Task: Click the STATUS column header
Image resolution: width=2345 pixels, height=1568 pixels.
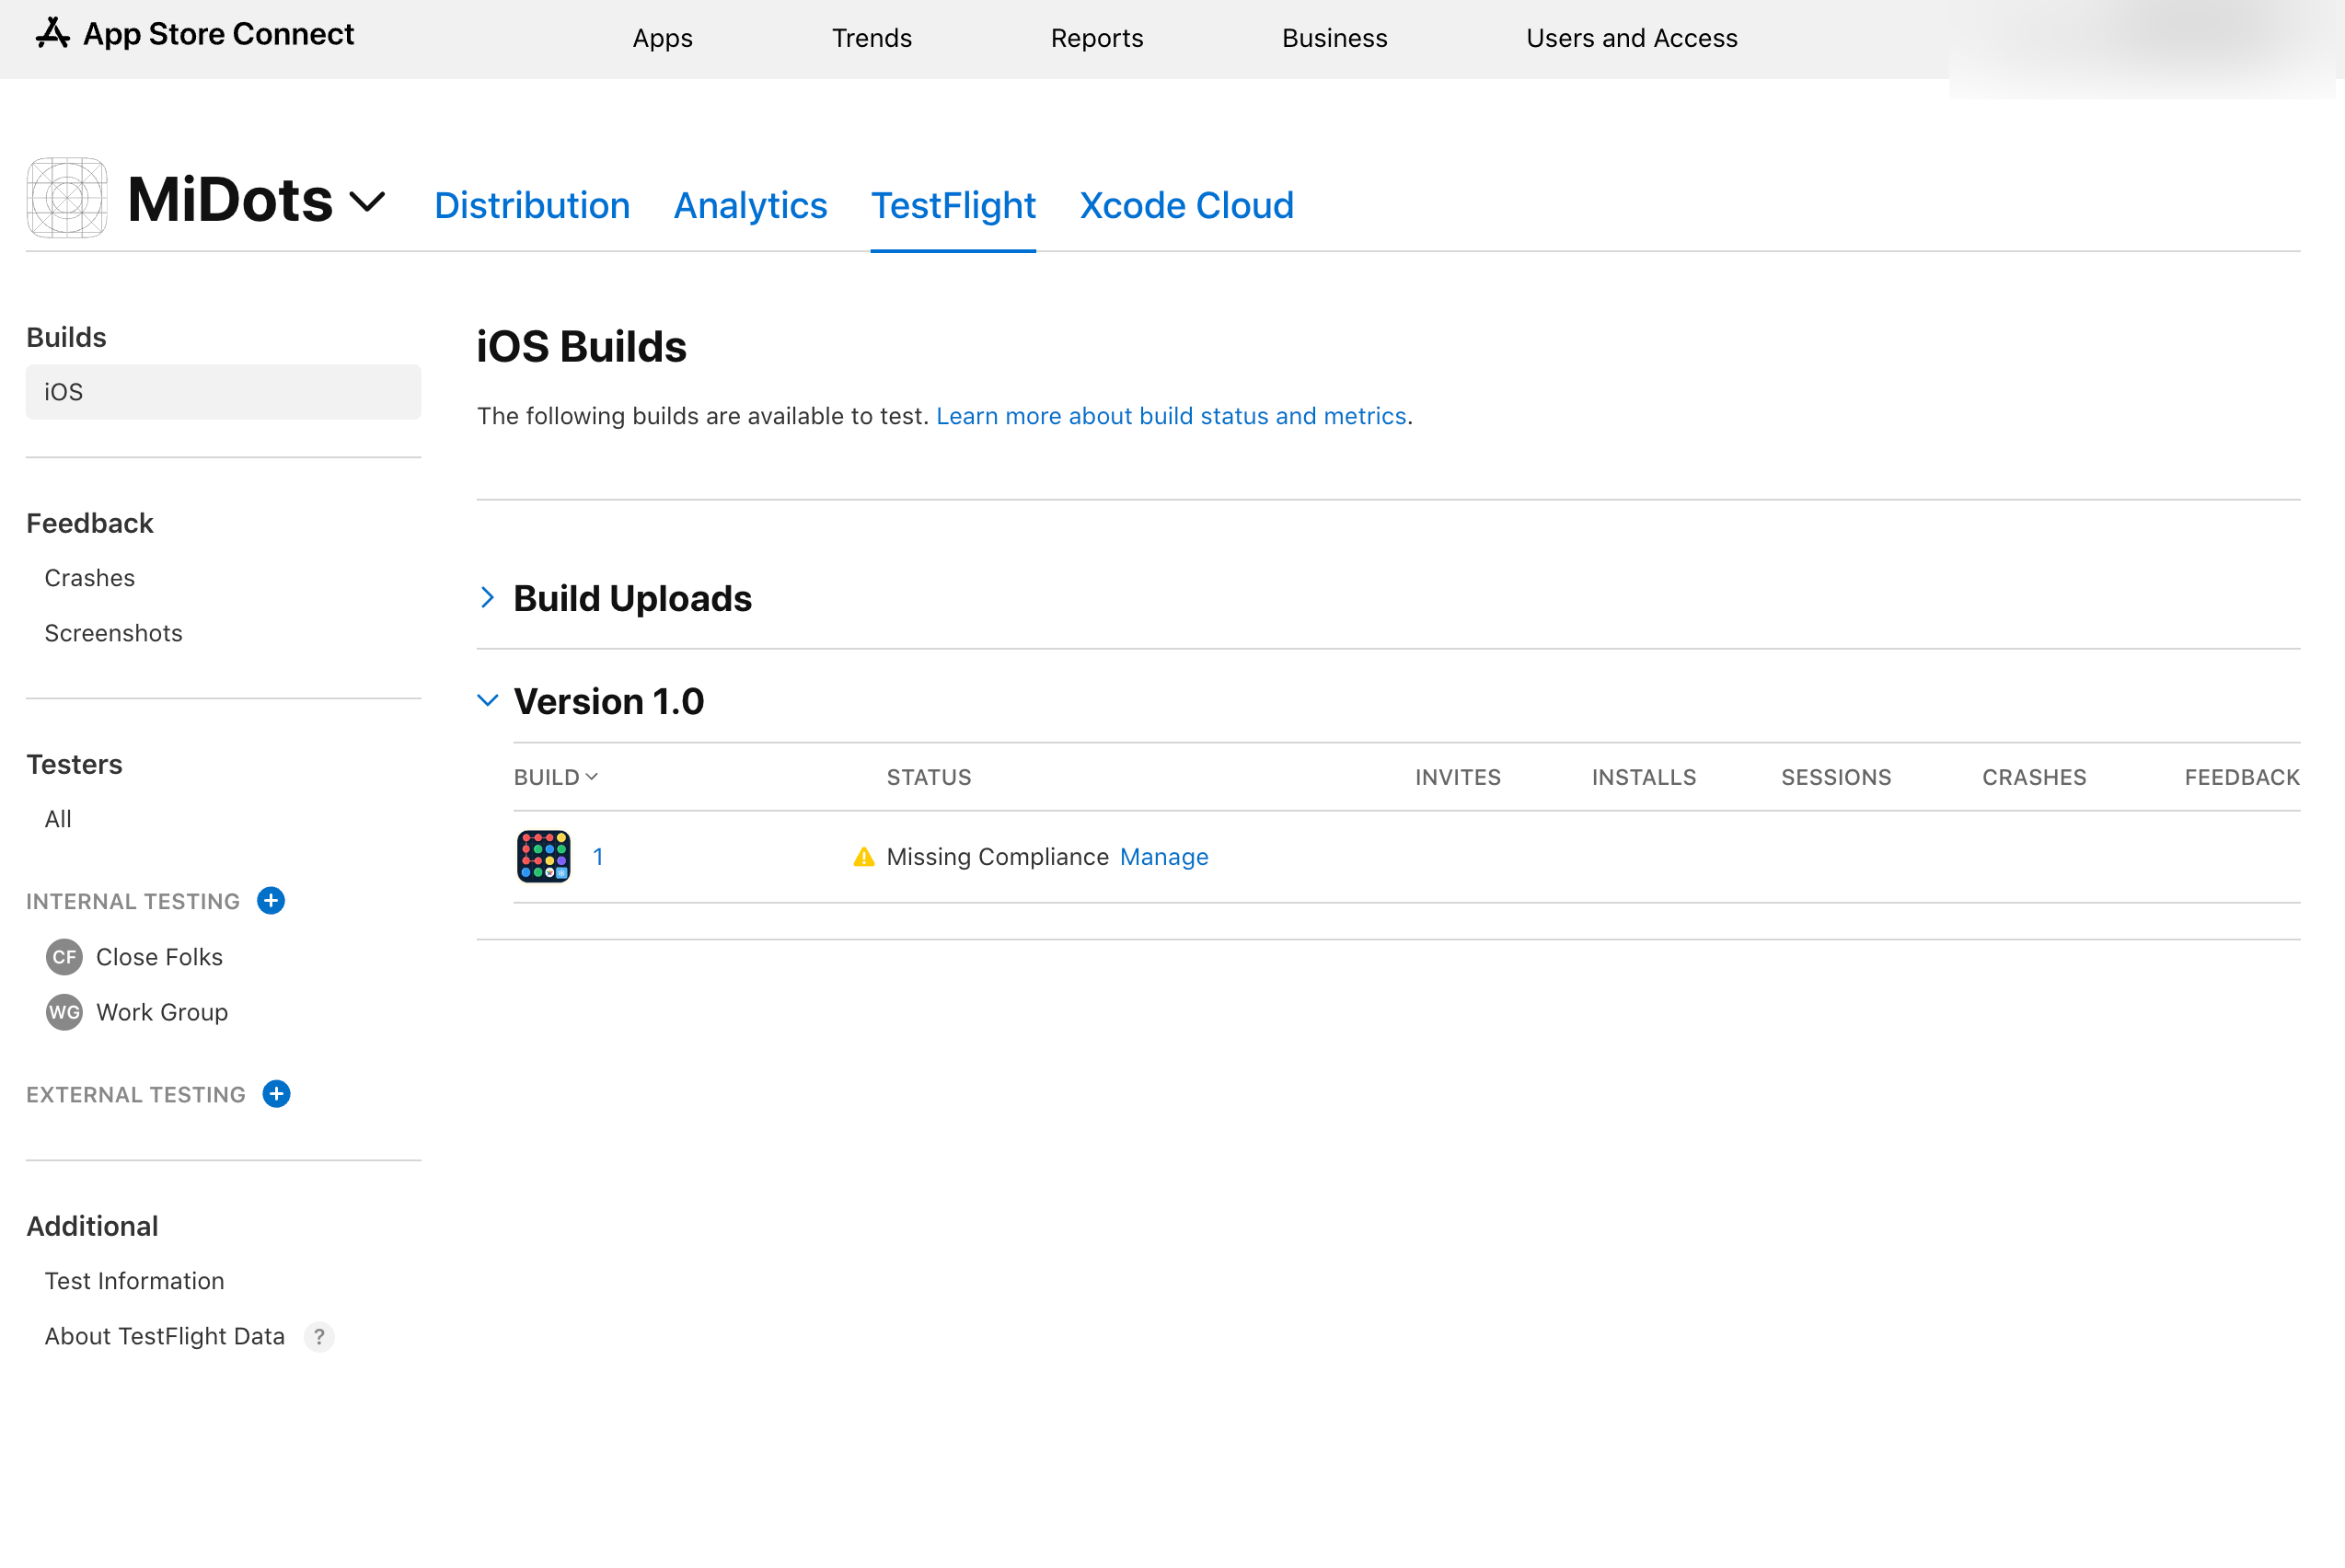Action: (929, 777)
